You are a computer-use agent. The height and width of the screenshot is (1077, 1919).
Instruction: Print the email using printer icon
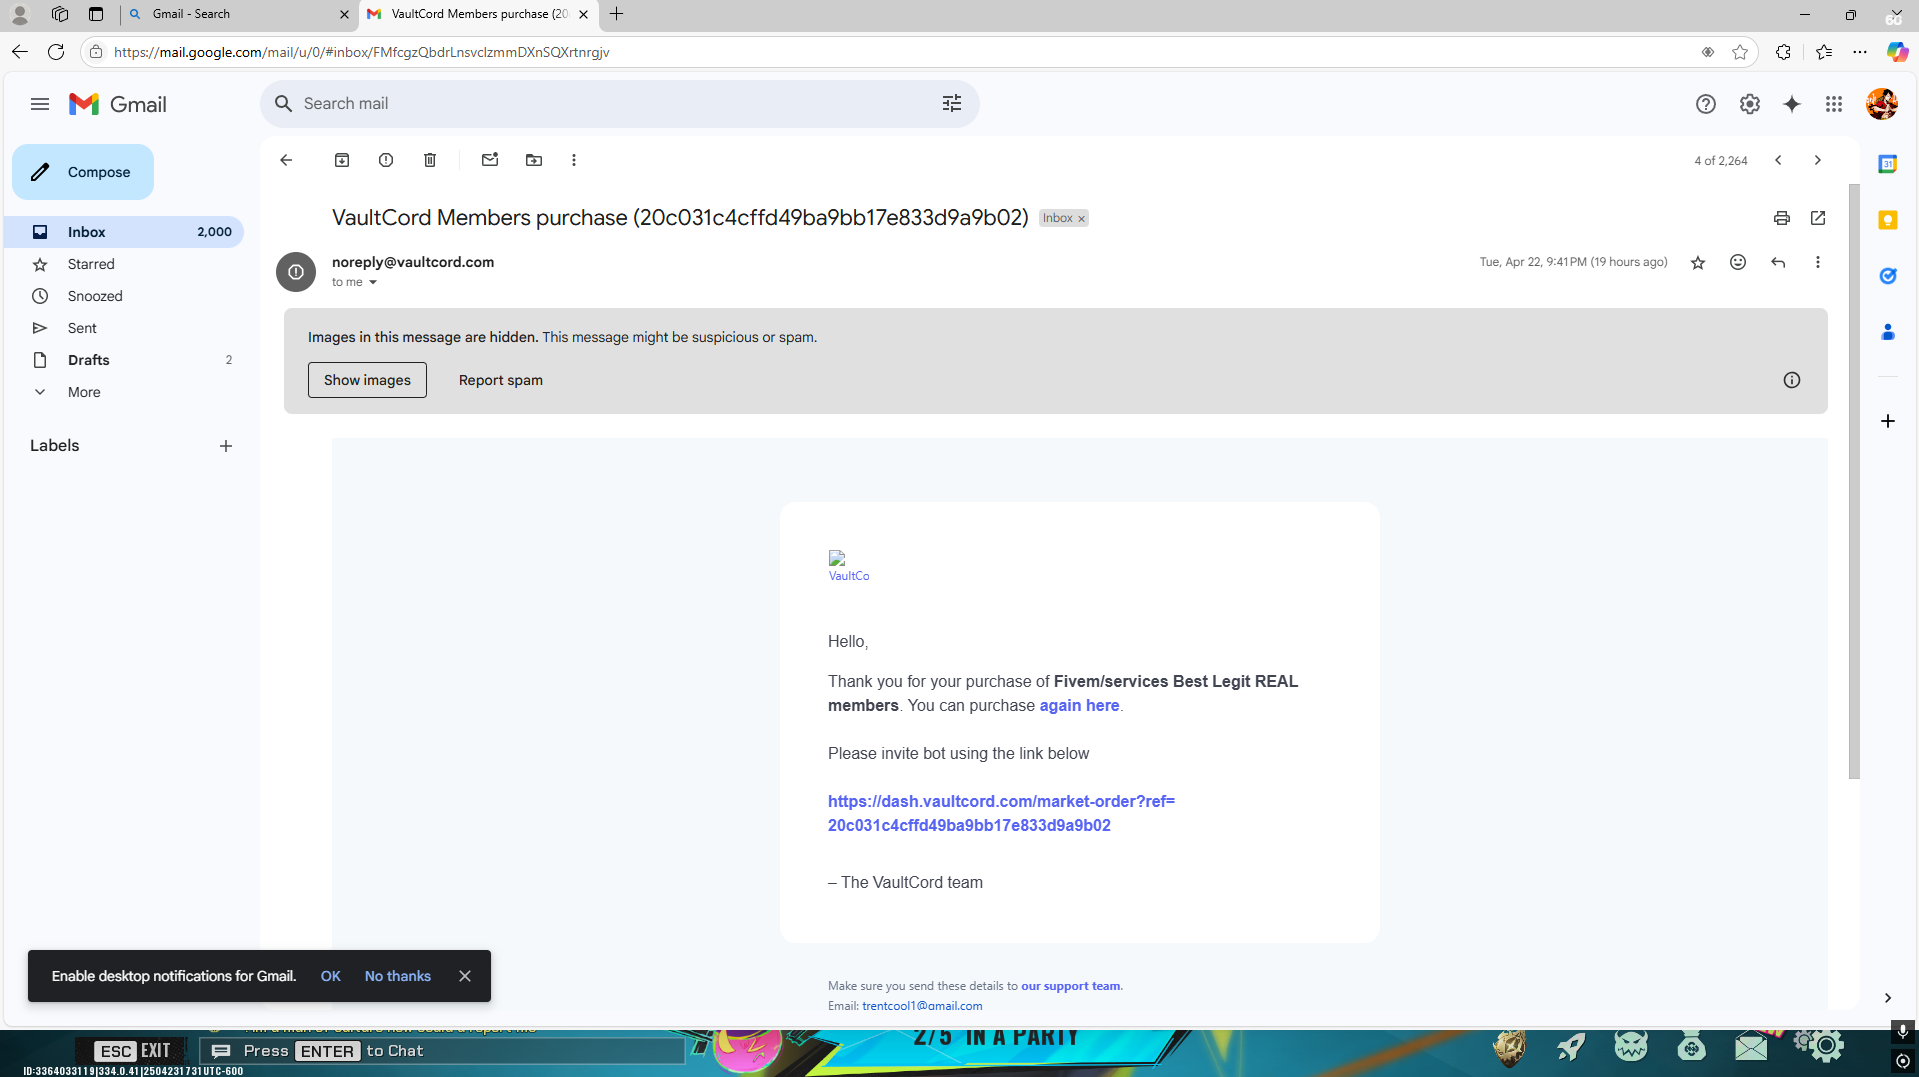[x=1781, y=218]
